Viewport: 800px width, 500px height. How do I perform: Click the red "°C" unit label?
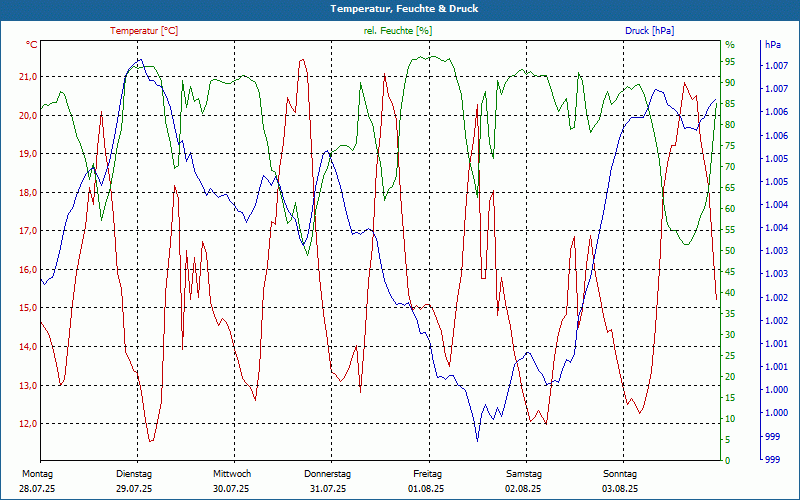(31, 45)
